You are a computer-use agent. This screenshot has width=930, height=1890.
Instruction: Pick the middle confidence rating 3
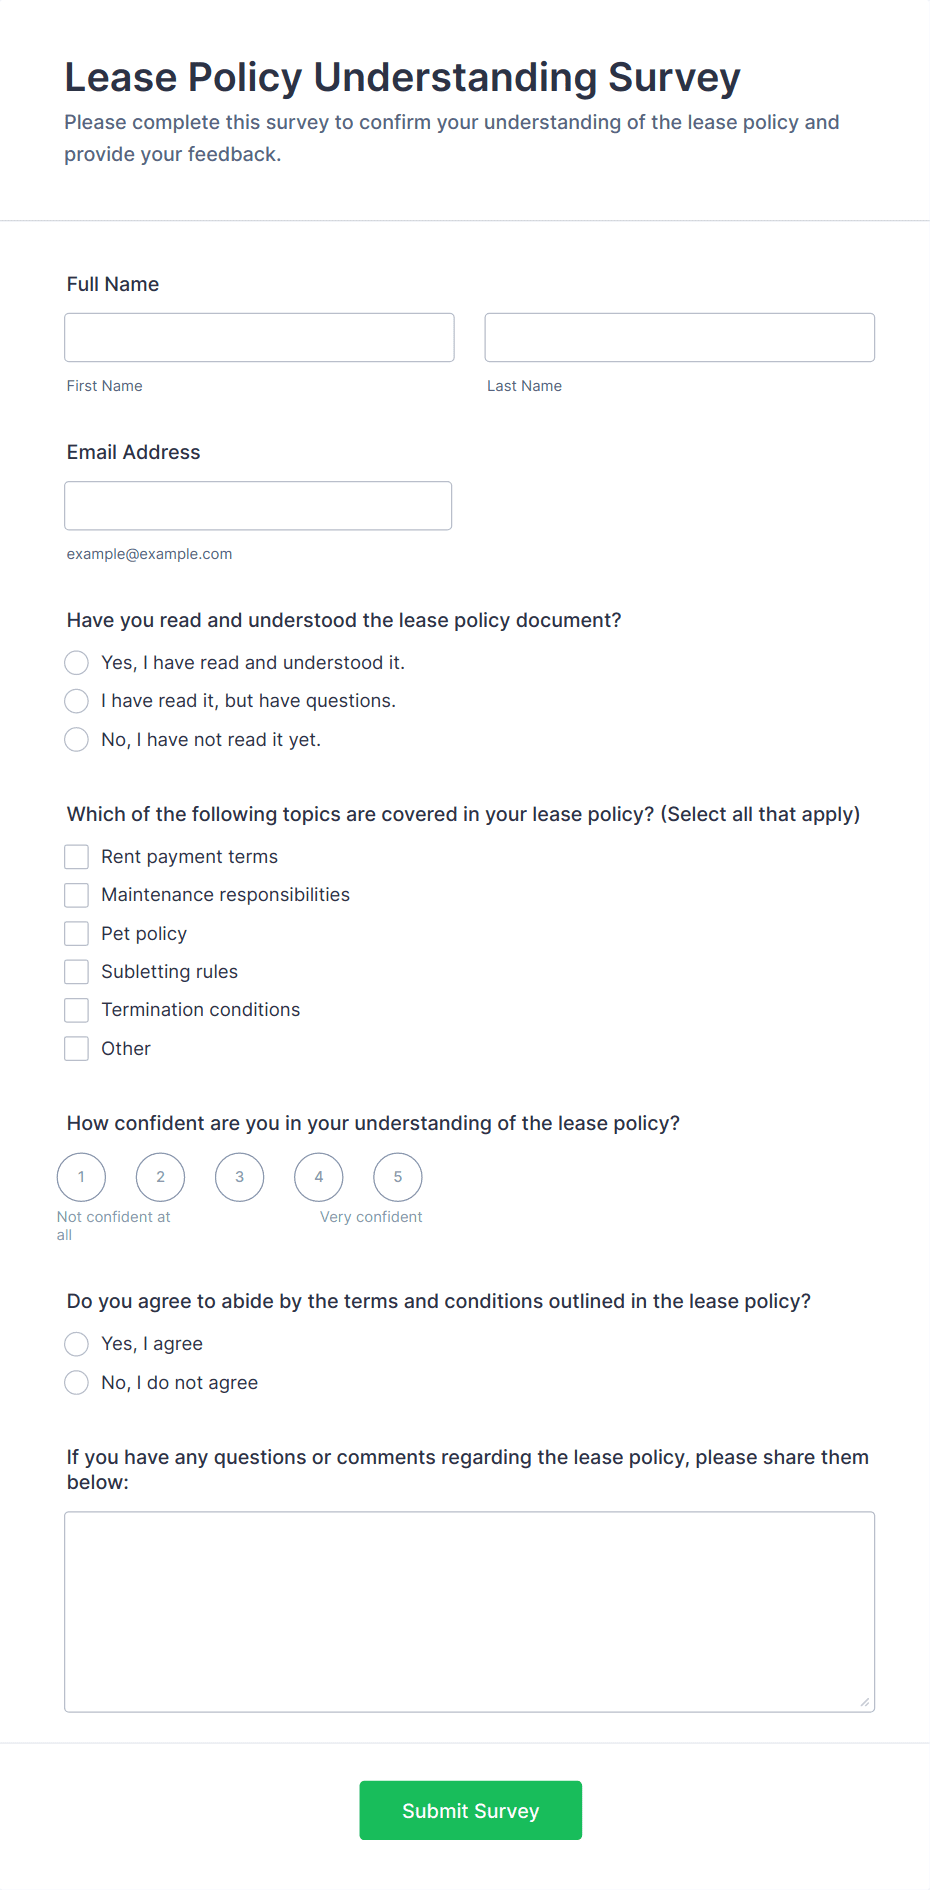coord(239,1177)
